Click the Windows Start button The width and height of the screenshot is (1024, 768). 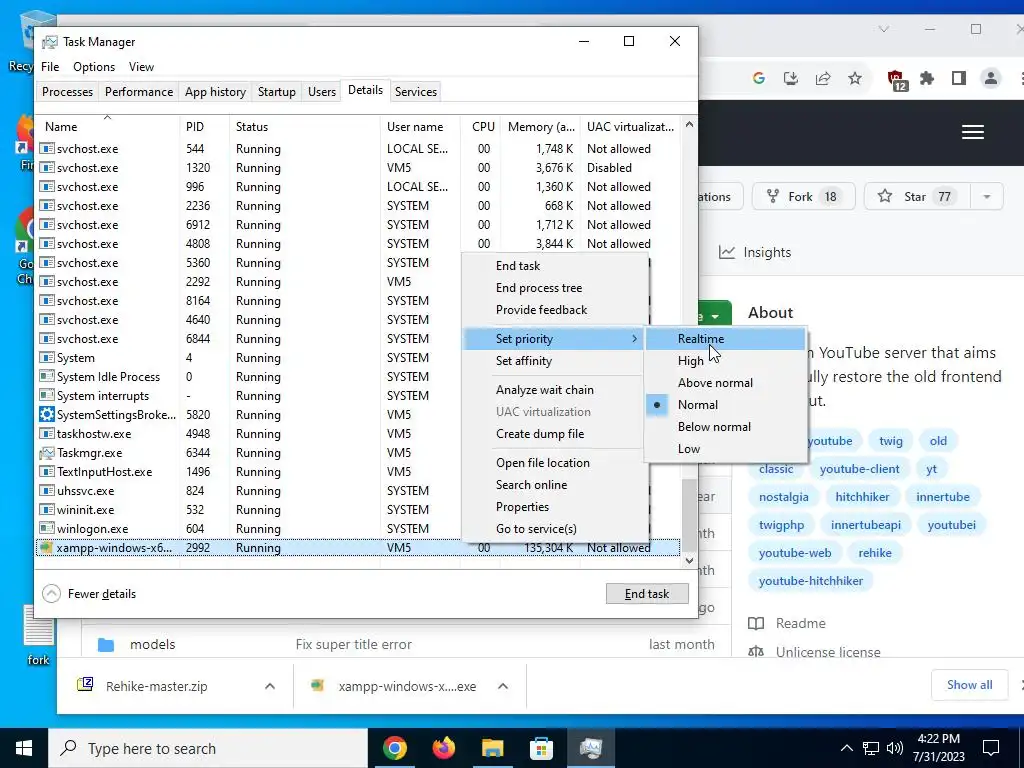[x=24, y=748]
